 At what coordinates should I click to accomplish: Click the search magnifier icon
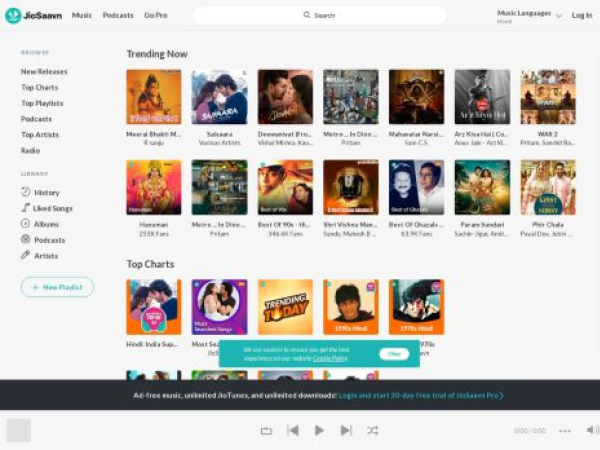pos(307,15)
